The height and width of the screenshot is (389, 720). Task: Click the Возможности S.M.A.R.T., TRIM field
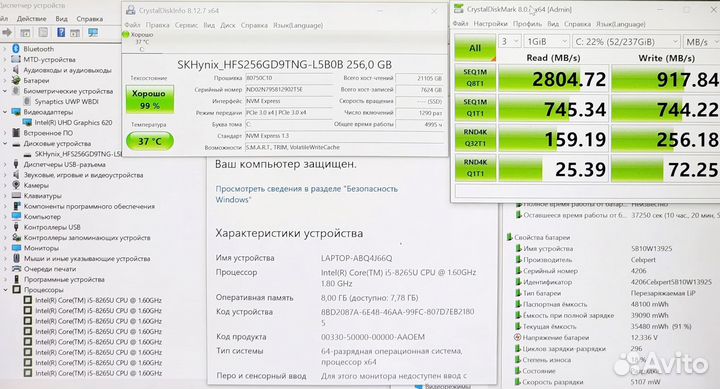pos(344,147)
